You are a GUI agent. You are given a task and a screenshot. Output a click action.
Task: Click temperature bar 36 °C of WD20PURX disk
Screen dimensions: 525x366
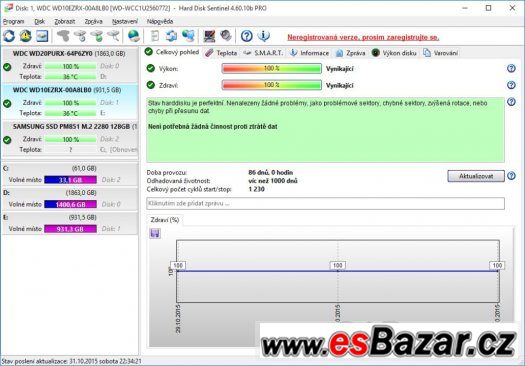[70, 77]
